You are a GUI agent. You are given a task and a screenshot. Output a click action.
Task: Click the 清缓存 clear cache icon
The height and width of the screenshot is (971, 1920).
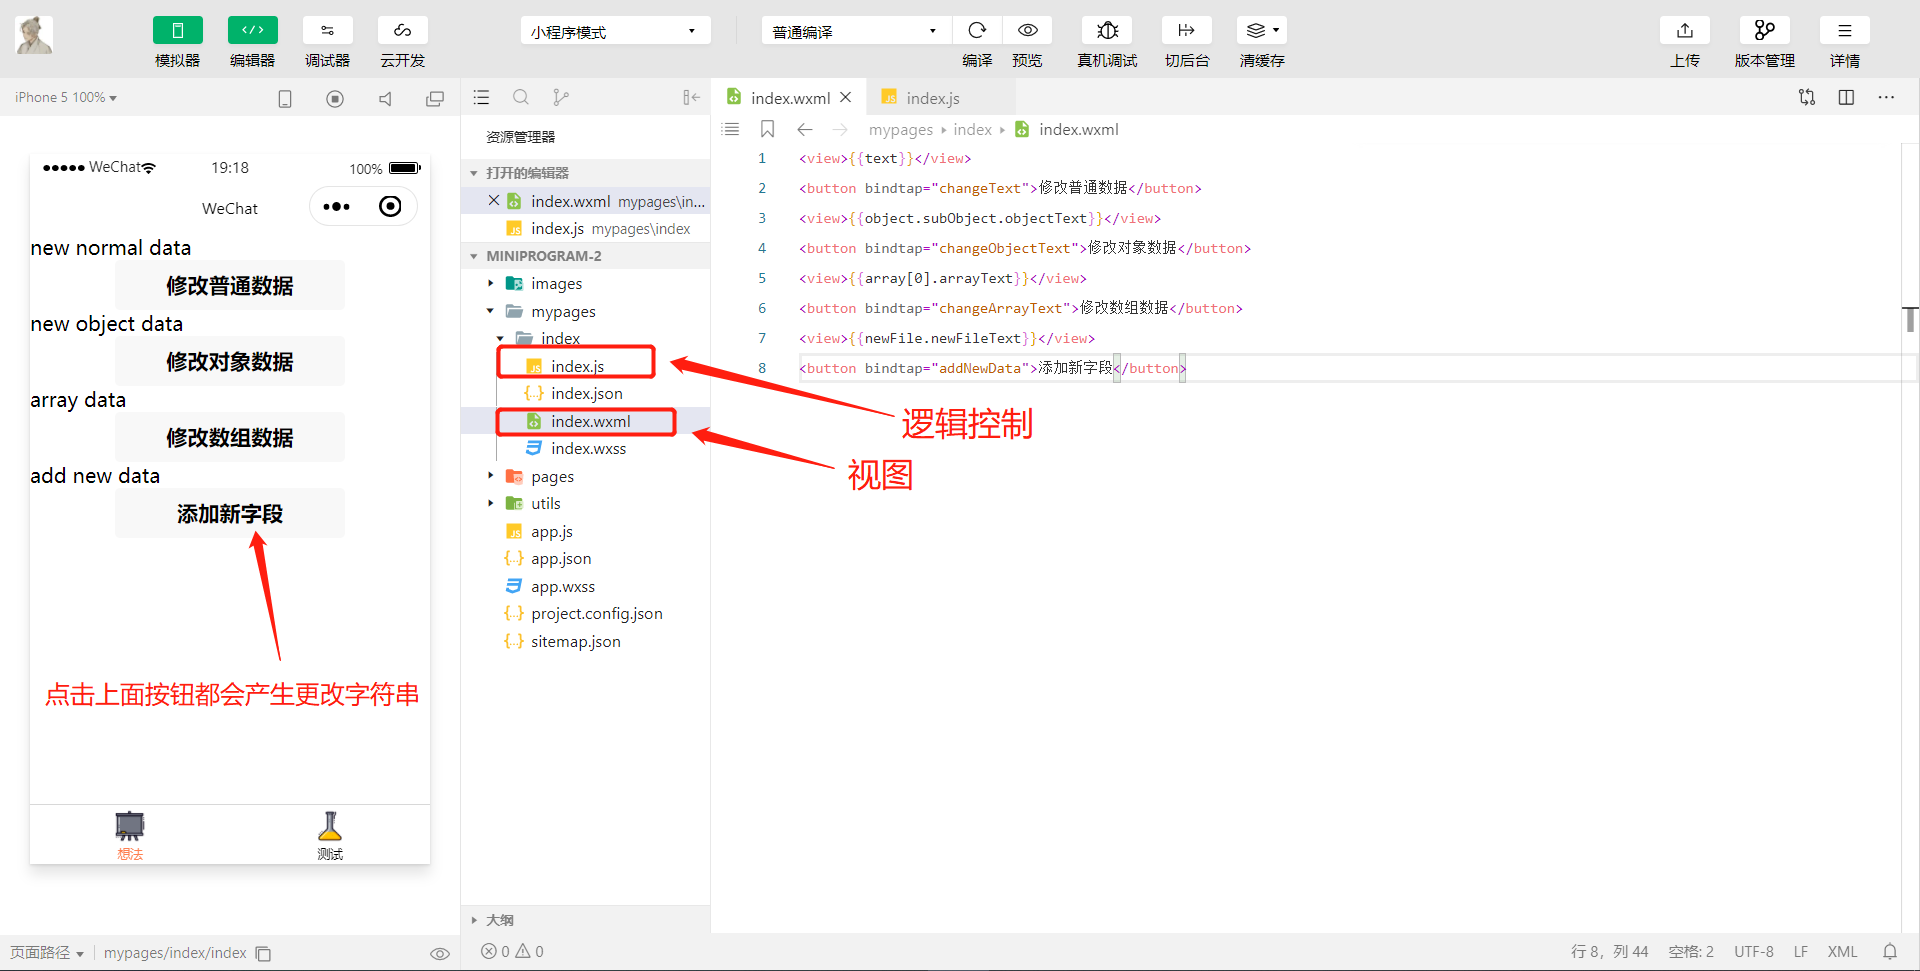pyautogui.click(x=1262, y=30)
